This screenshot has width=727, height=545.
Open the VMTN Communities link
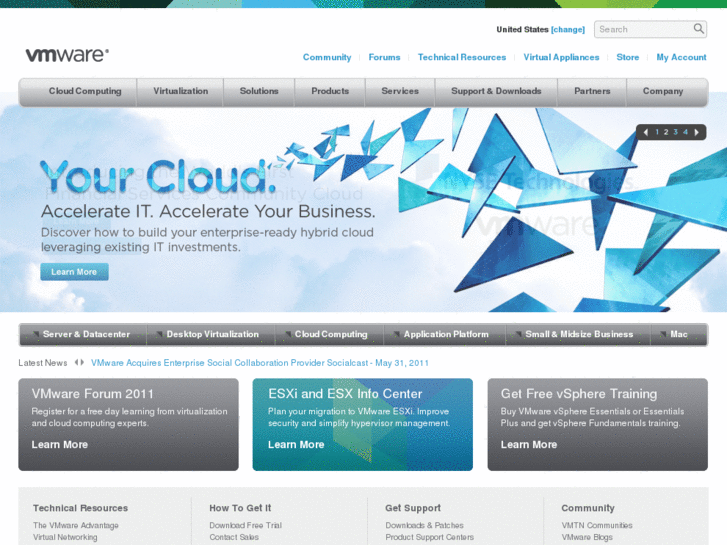(597, 525)
